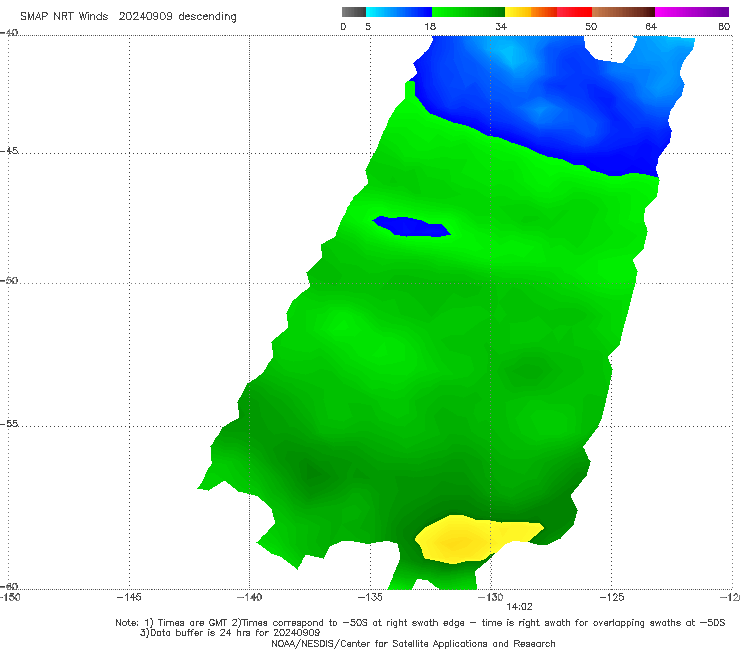Click the longitude label "-125"
Viewport: 740px width, 650px height.
[x=612, y=597]
